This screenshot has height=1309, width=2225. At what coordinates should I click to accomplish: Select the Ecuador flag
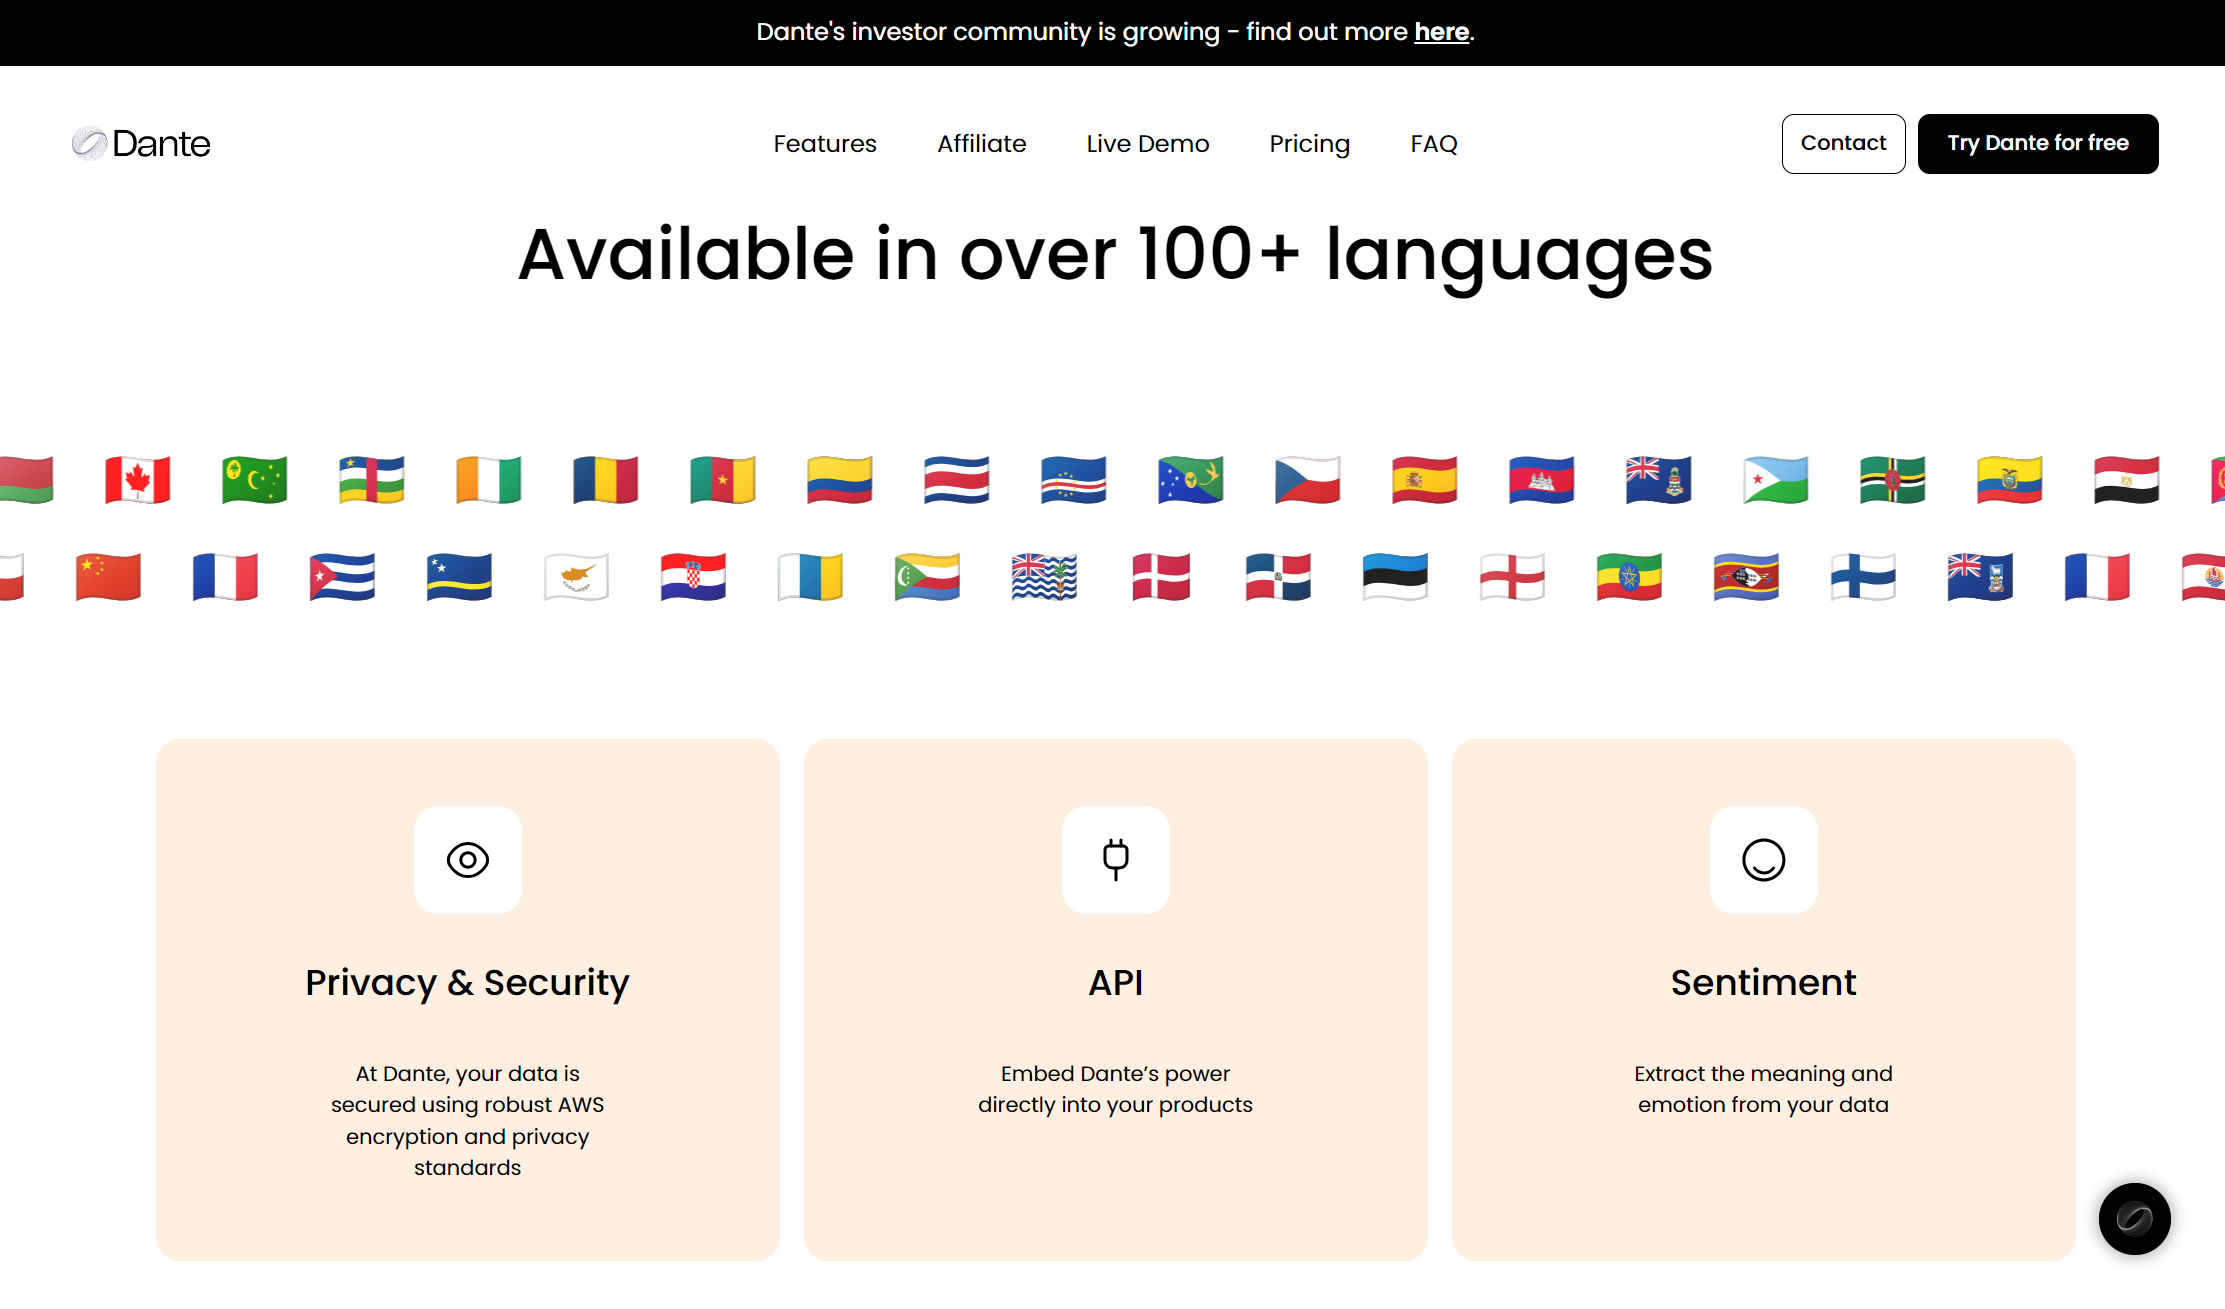tap(2010, 480)
